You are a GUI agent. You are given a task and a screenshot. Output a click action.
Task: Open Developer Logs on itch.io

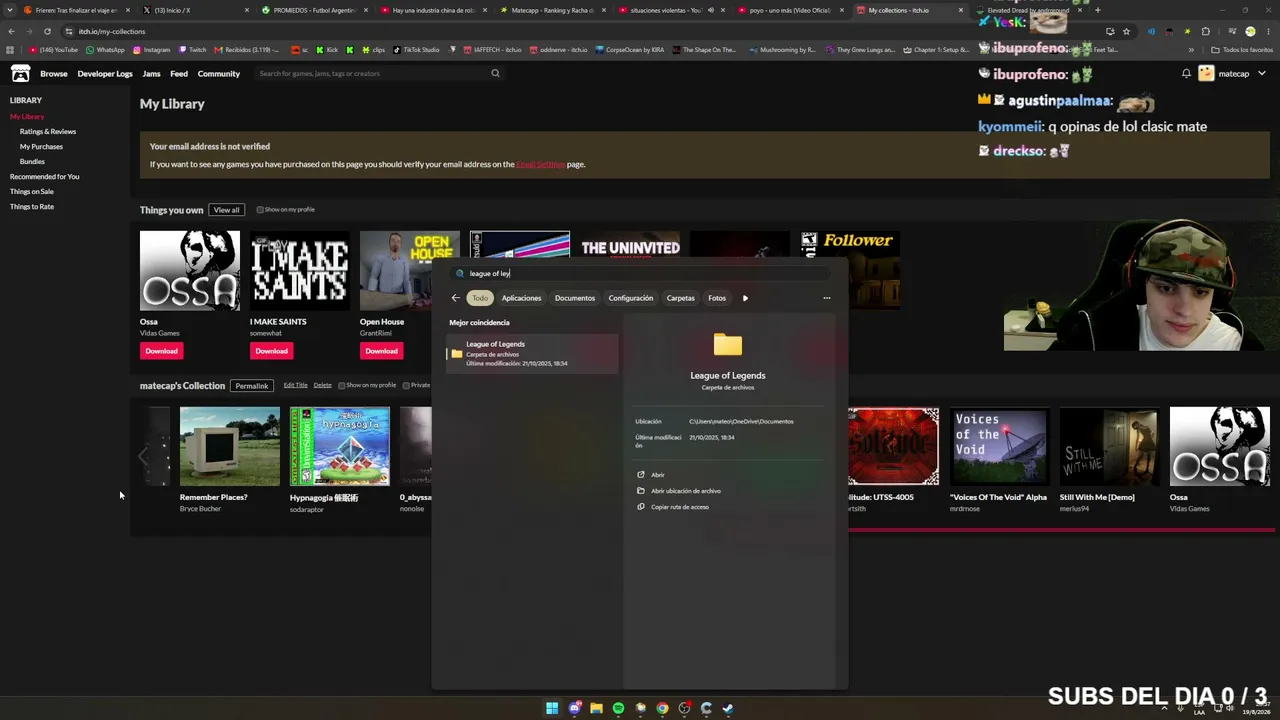(105, 73)
